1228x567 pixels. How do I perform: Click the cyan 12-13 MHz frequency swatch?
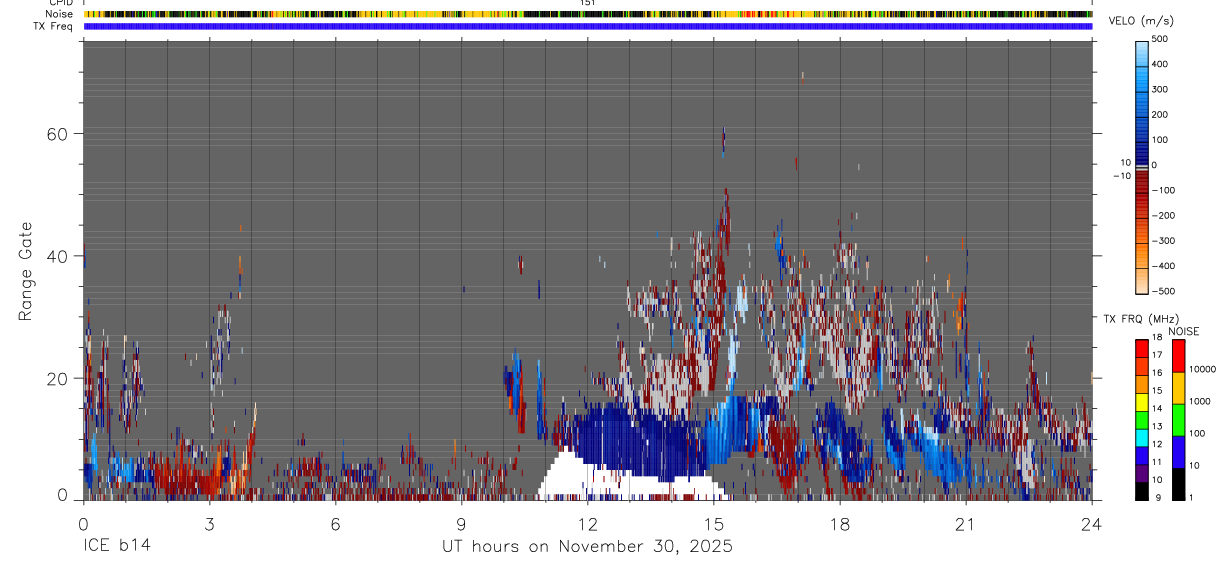click(x=1142, y=439)
